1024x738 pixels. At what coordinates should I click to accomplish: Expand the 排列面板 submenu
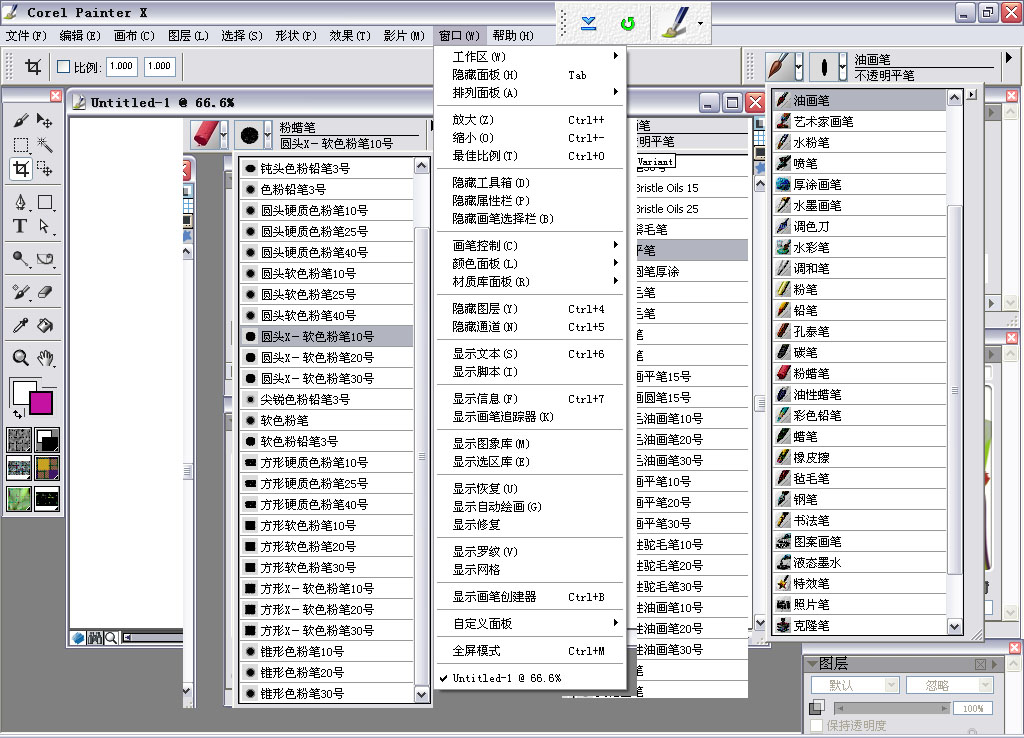[x=529, y=93]
